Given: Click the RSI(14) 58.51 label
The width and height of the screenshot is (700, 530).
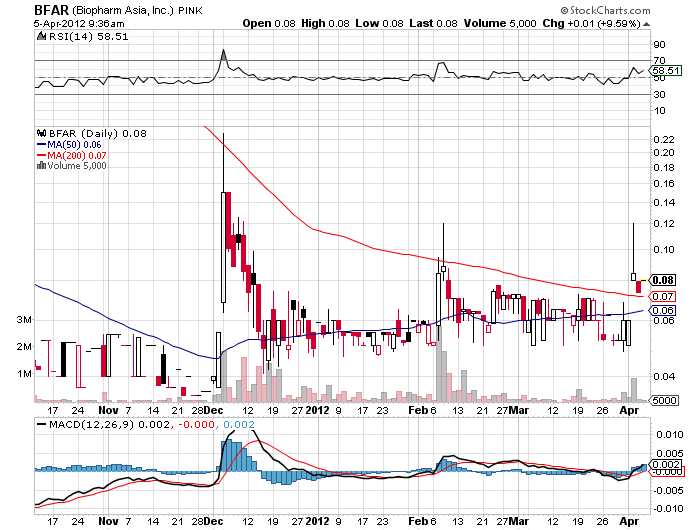Looking at the screenshot, I should point(88,37).
